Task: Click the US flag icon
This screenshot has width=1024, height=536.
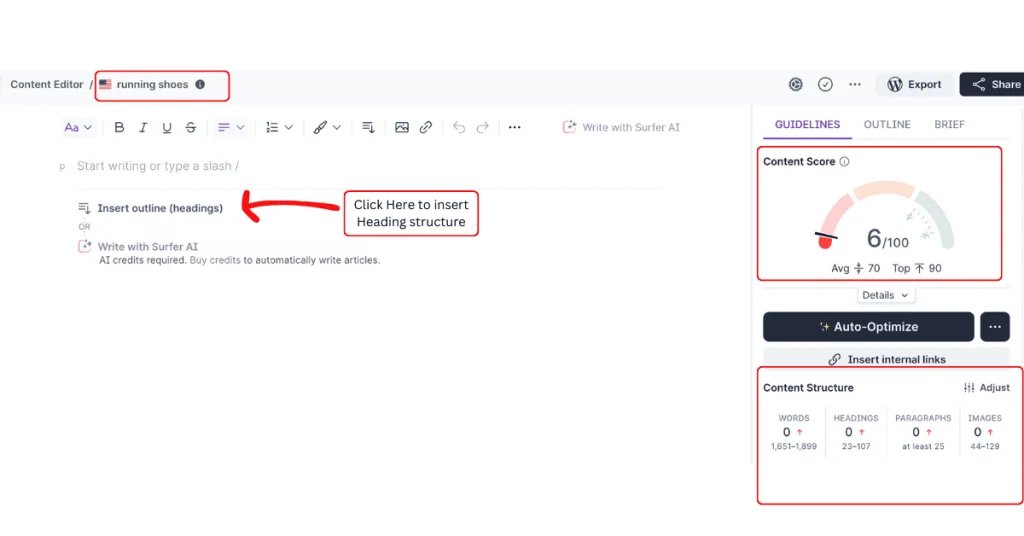Action: coord(105,84)
